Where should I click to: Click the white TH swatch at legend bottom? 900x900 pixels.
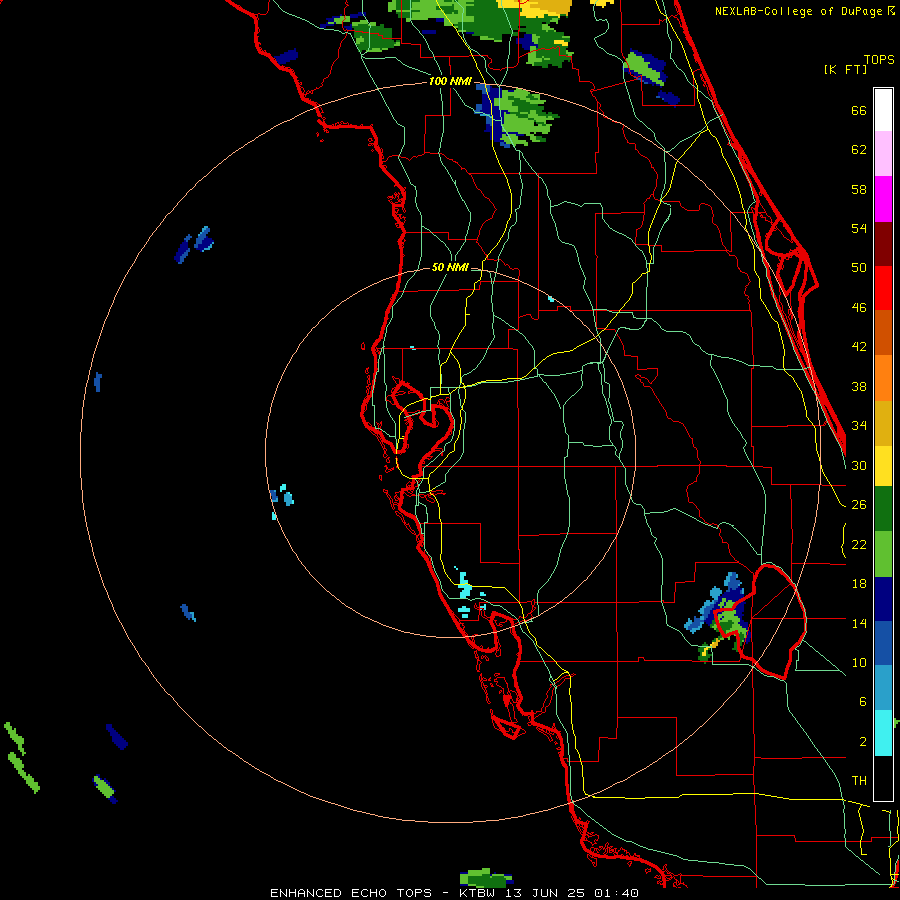[883, 778]
